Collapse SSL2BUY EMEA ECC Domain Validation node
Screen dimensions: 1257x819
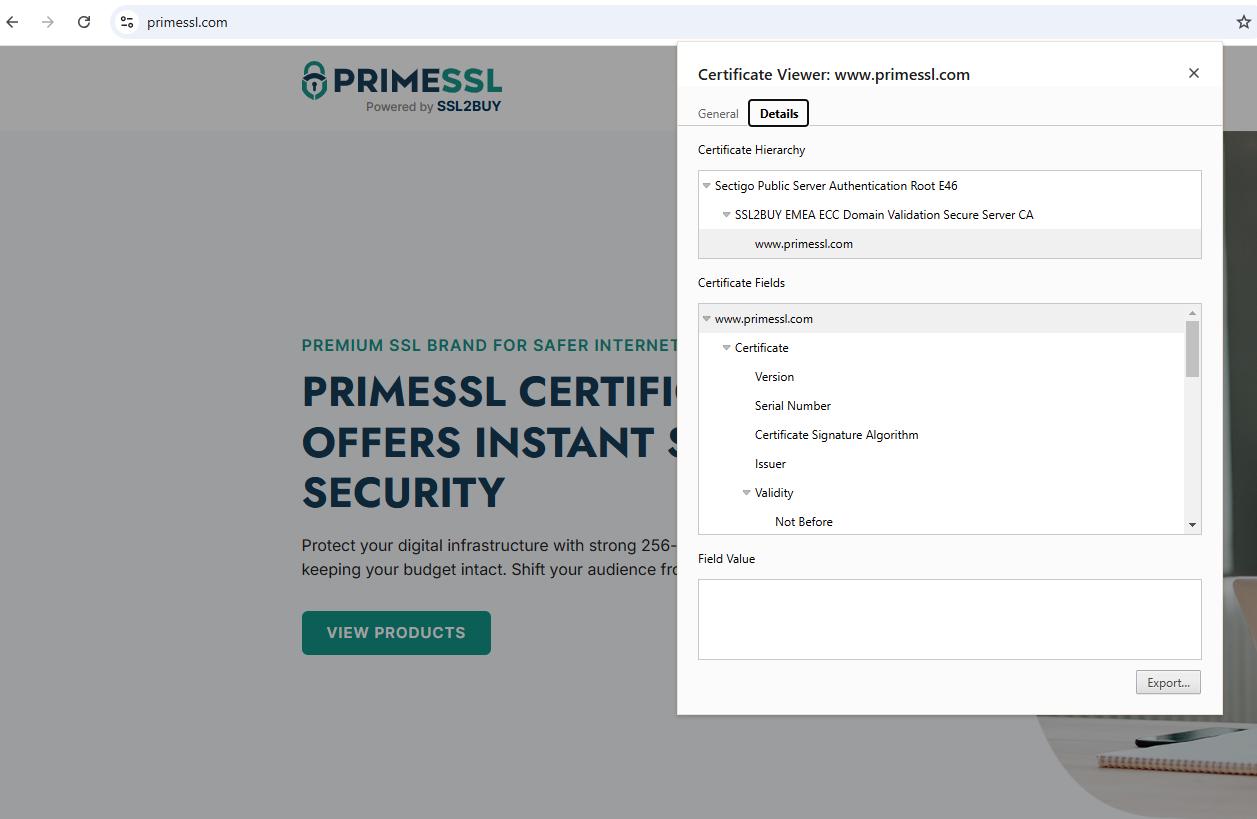727,215
